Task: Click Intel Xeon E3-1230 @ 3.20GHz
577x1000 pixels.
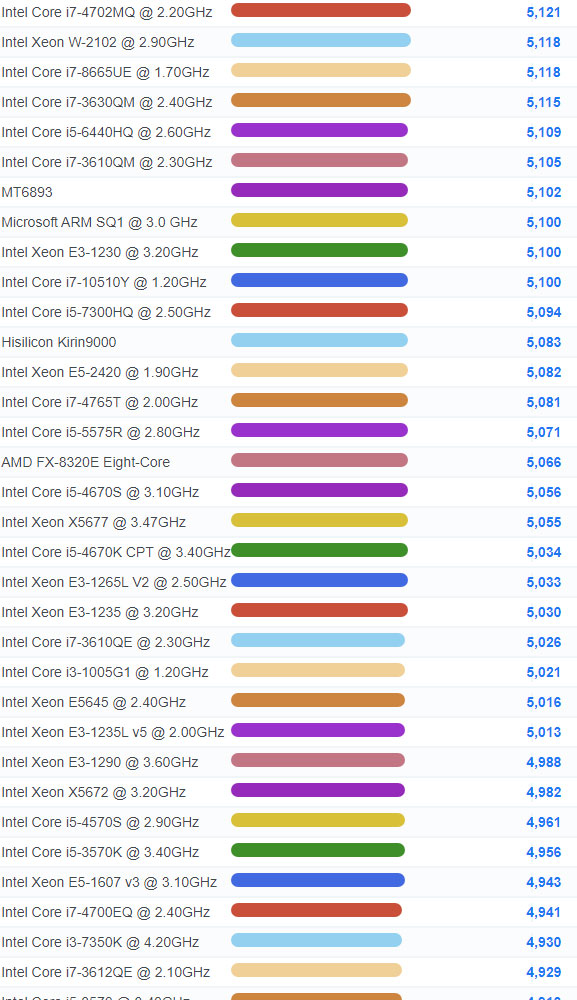Action: tap(99, 252)
